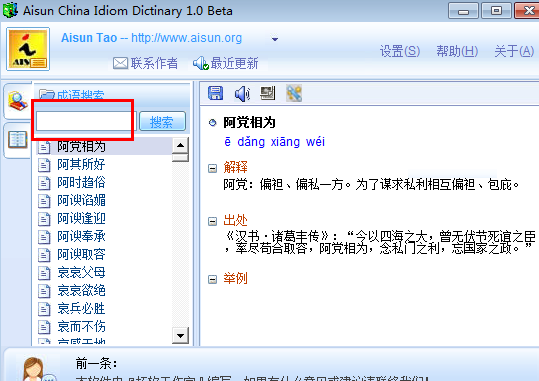Viewport: 539px width, 381px height.
Task: Click the pinyin ē dǎng xiāng wéi
Action: coord(274,142)
